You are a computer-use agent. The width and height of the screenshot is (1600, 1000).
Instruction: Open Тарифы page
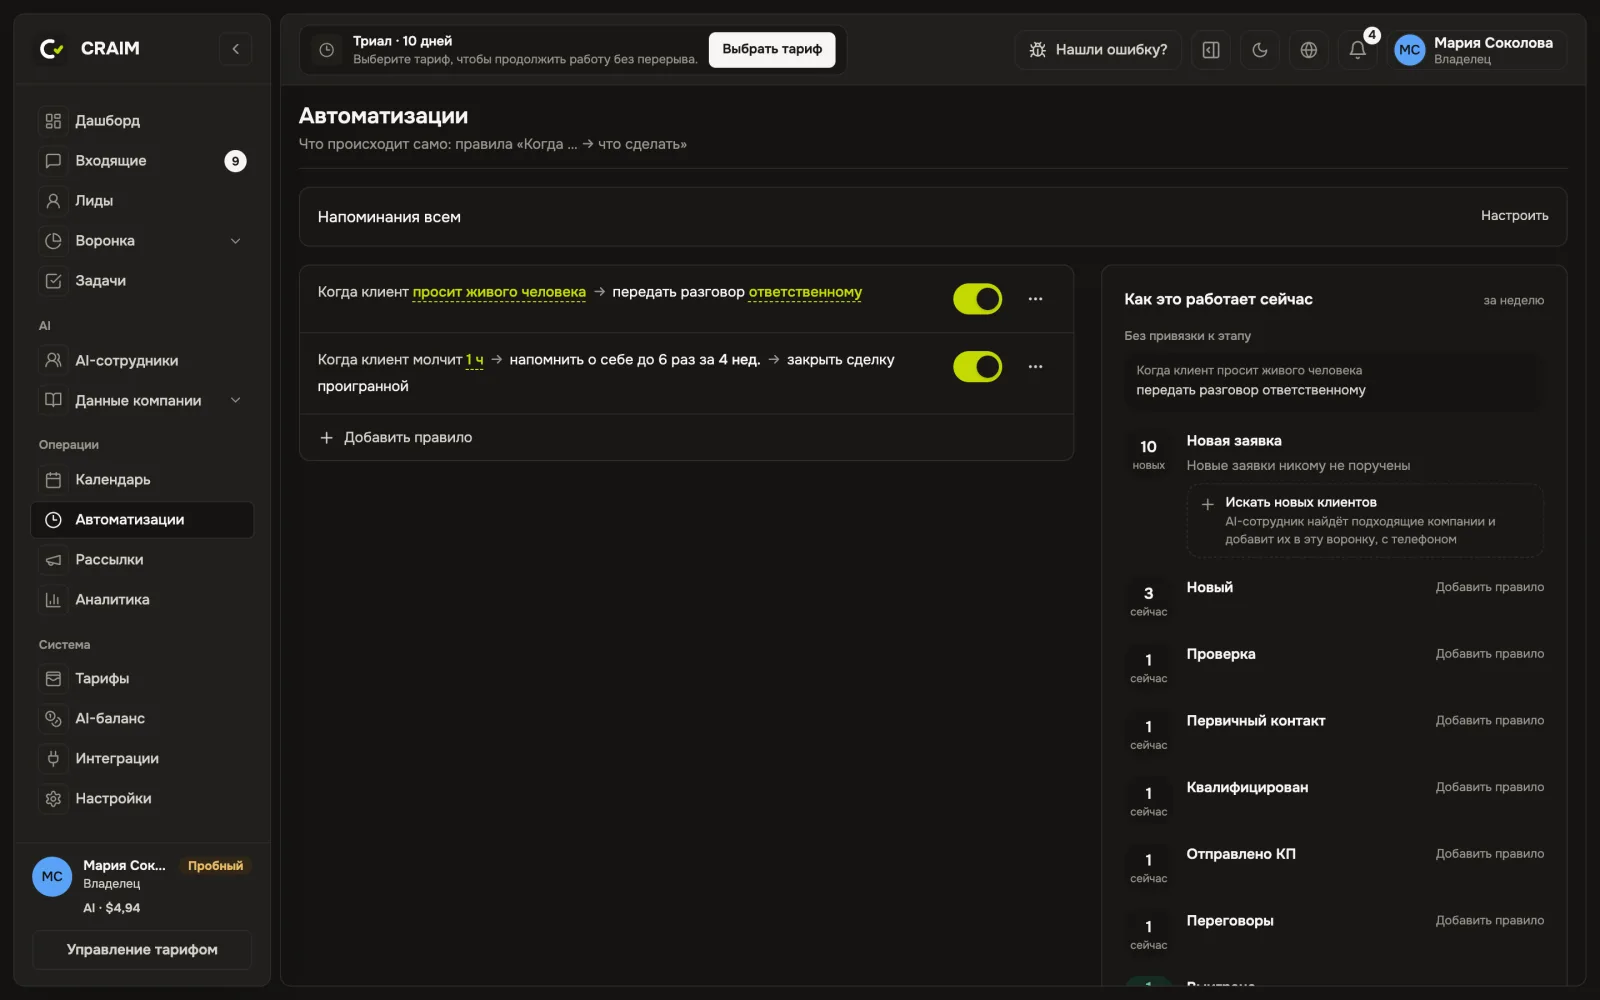coord(142,679)
